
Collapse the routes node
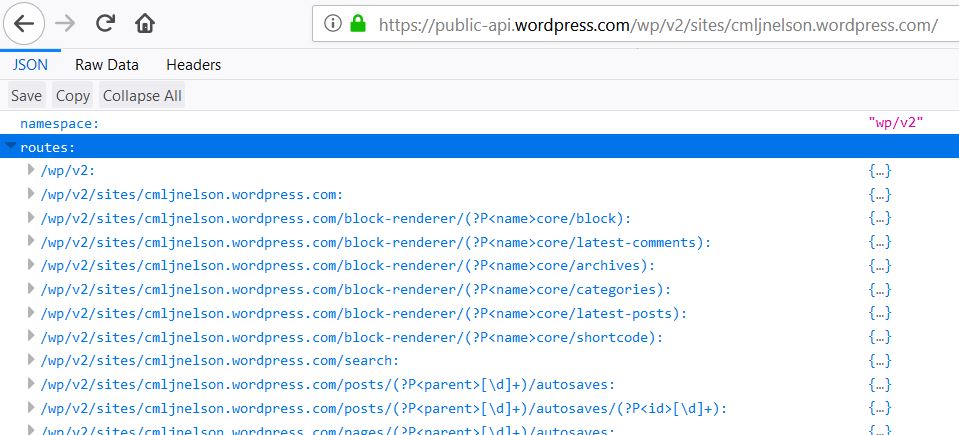point(10,146)
